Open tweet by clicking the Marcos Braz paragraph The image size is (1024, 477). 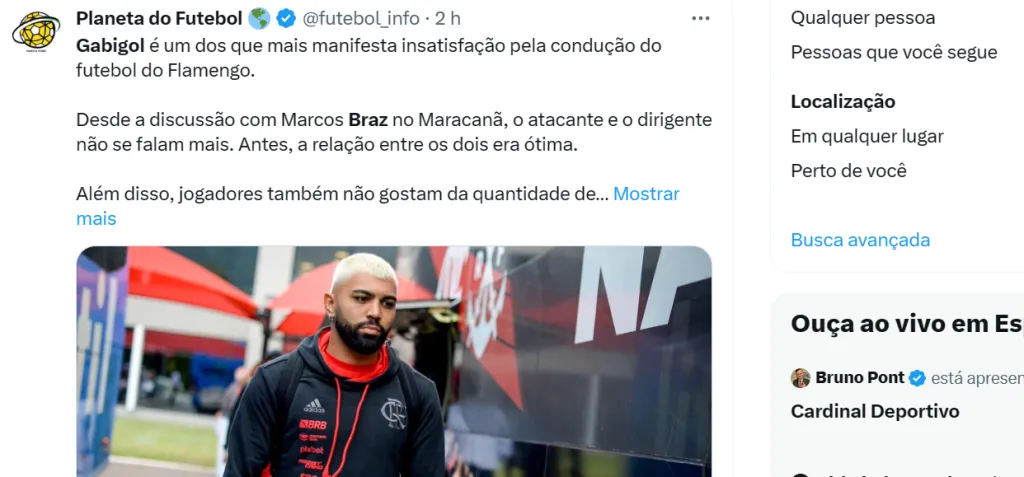tap(394, 133)
